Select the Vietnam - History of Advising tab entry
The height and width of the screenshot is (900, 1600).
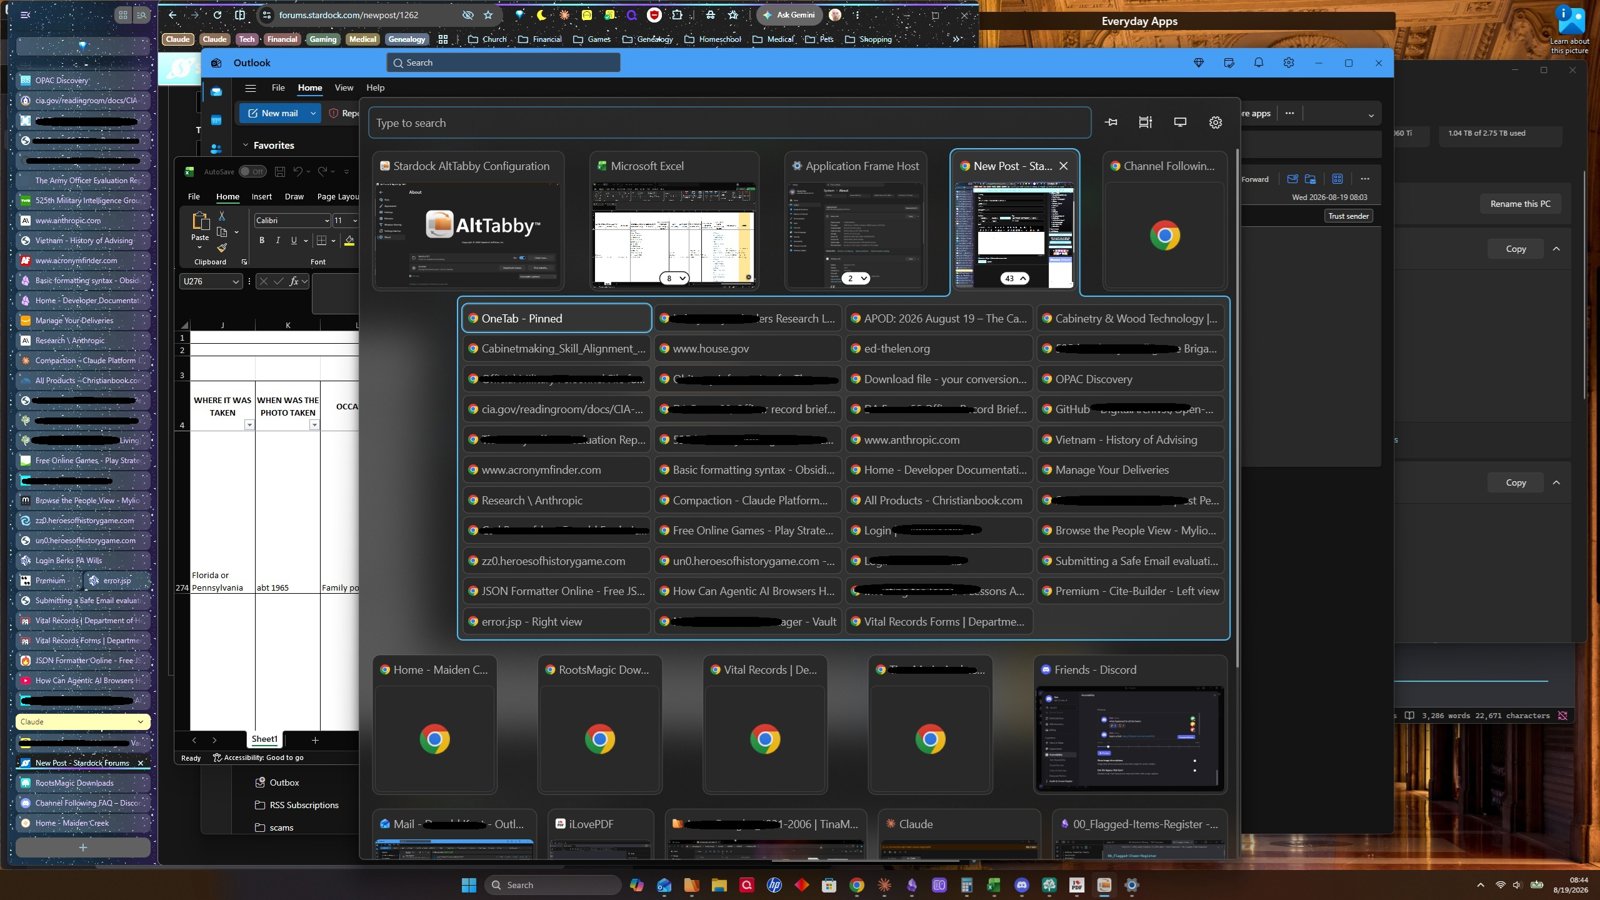pos(1130,440)
